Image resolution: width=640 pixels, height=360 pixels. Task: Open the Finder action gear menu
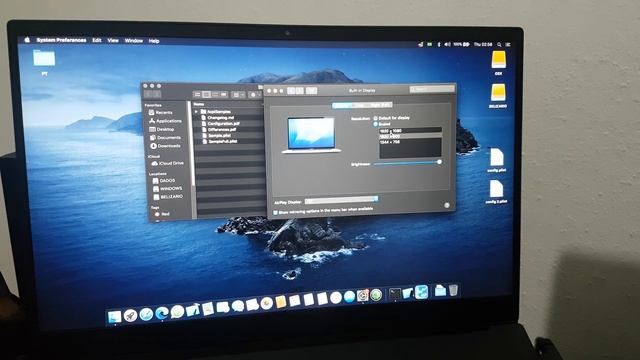[x=254, y=95]
